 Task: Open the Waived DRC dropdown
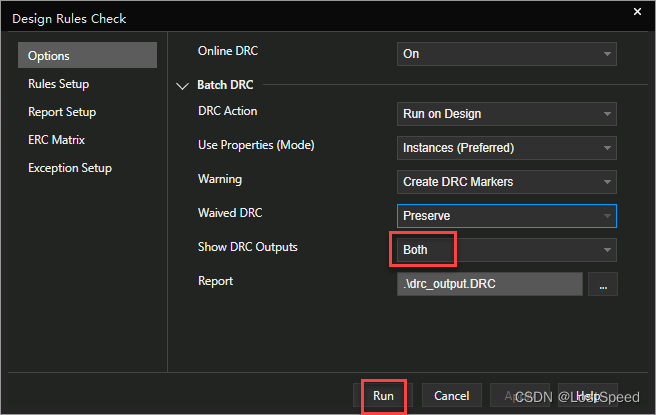point(506,216)
